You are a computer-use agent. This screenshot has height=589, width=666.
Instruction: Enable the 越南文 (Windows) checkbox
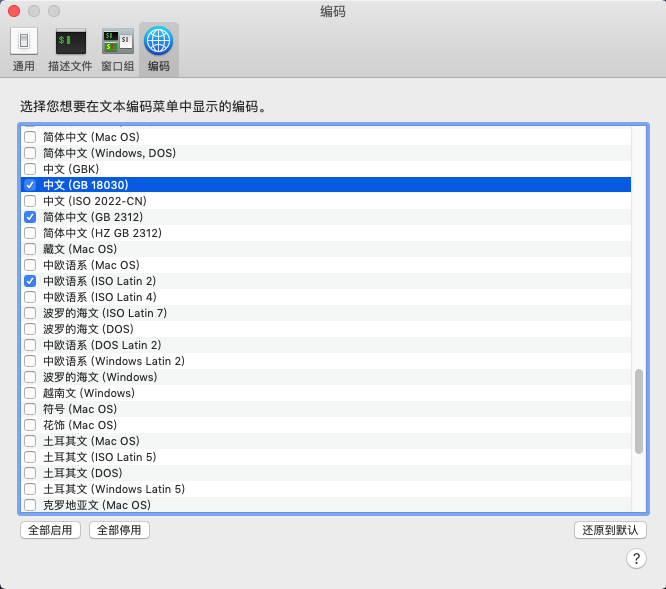tap(30, 393)
